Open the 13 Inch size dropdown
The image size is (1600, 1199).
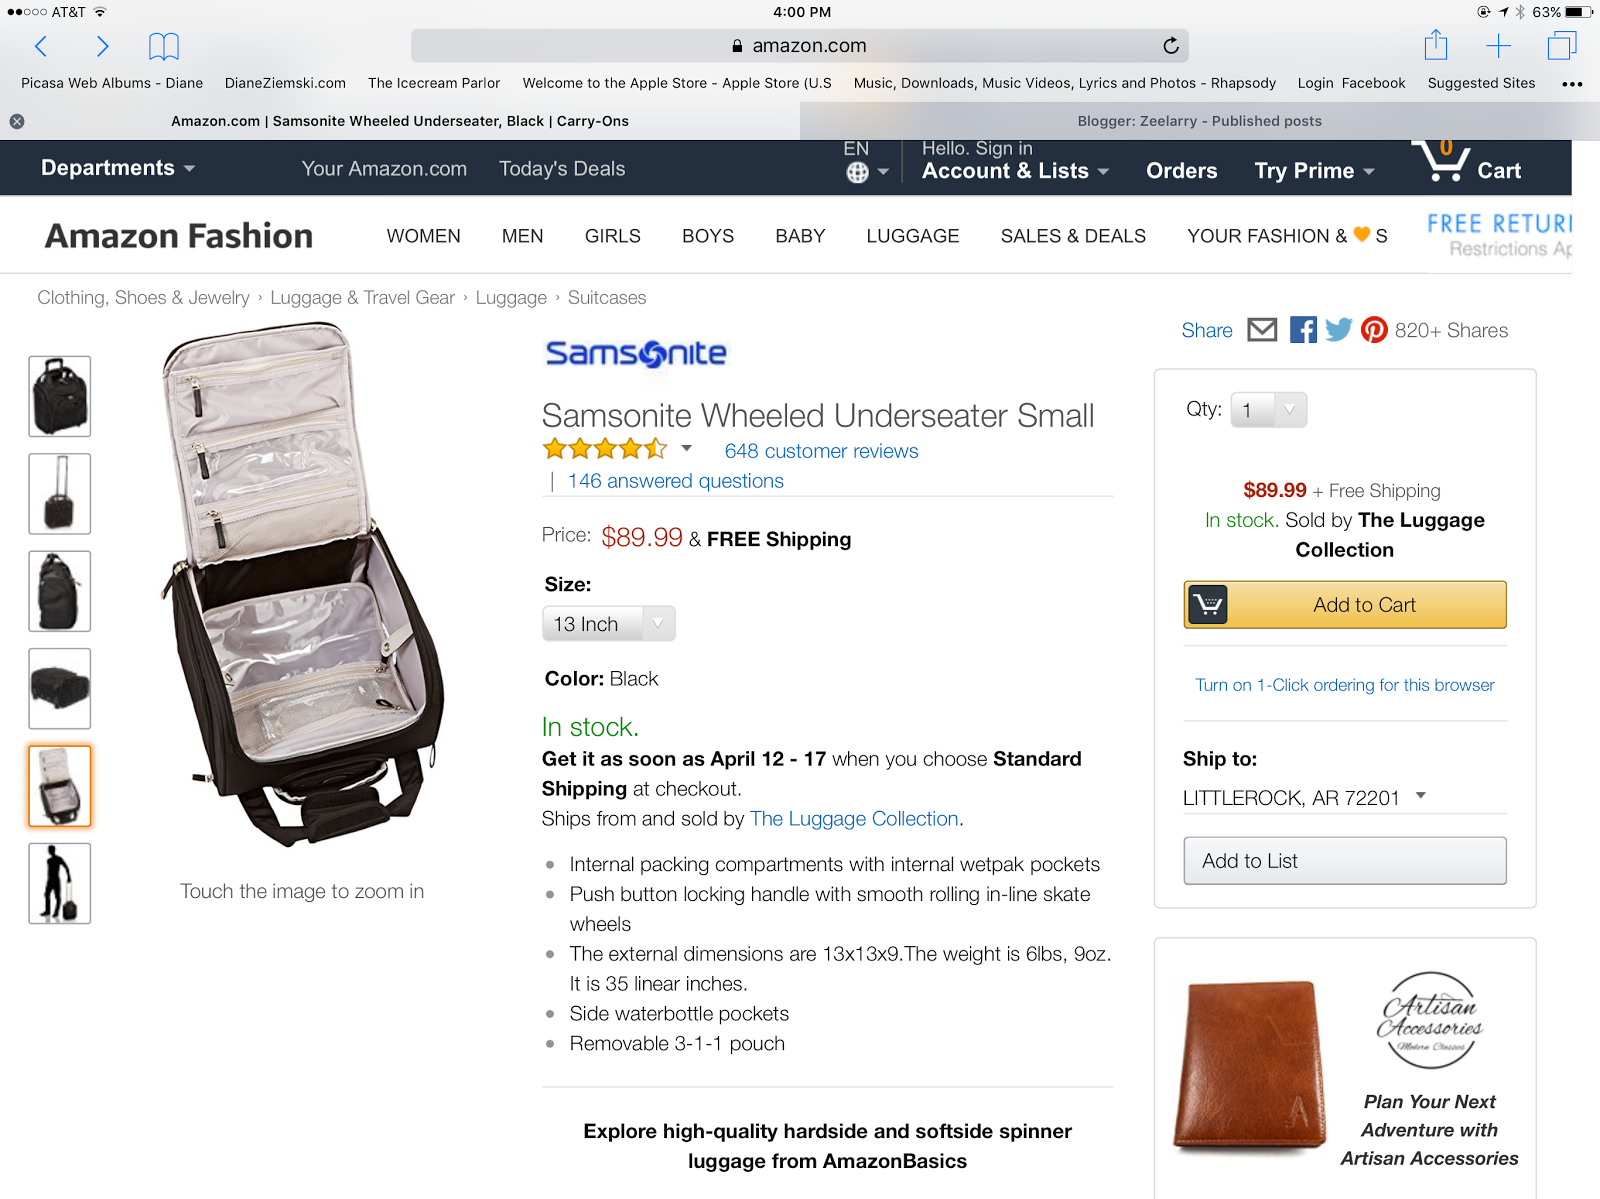[x=609, y=624]
